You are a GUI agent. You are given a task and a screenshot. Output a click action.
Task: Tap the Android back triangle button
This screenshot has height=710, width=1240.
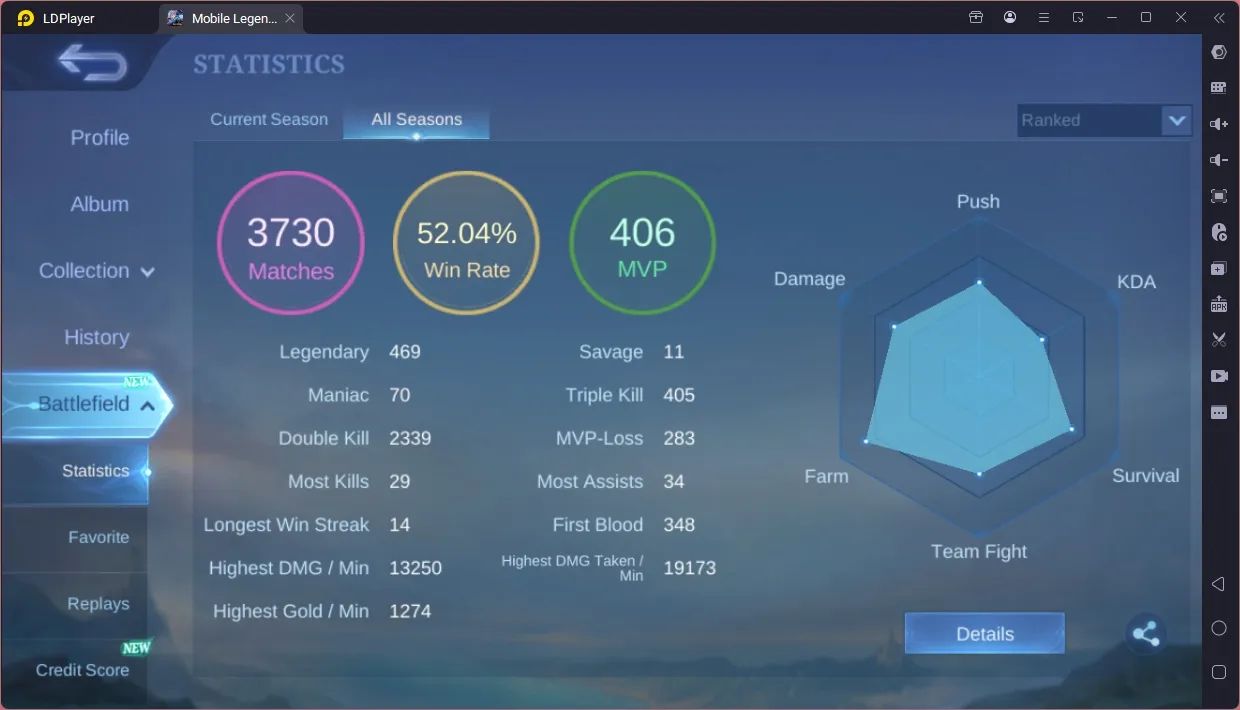coord(1218,583)
